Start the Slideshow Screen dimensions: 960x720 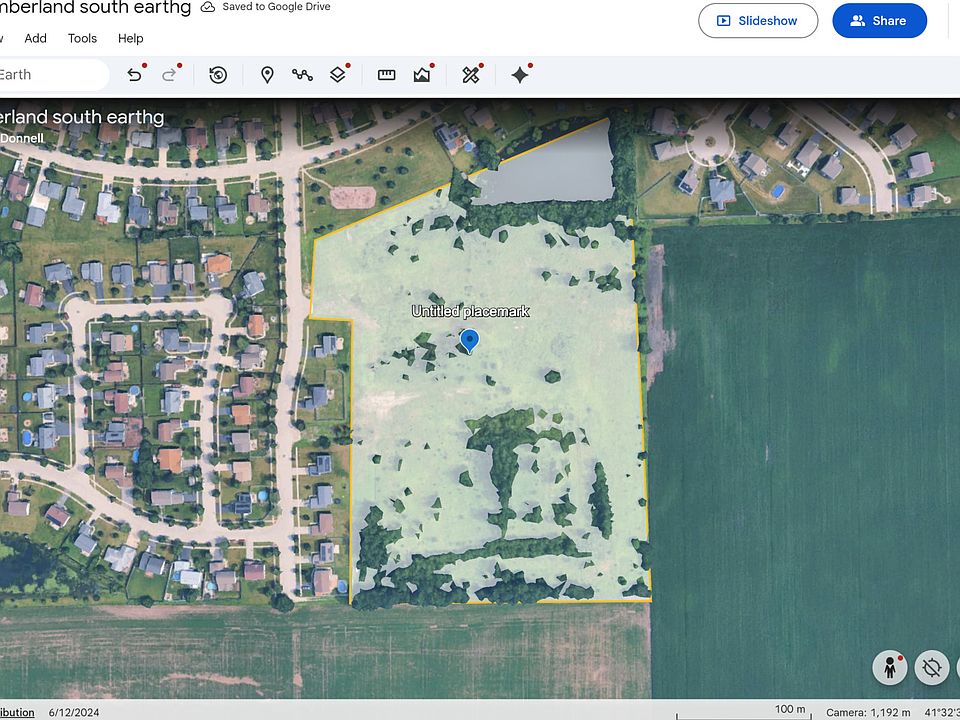[758, 21]
